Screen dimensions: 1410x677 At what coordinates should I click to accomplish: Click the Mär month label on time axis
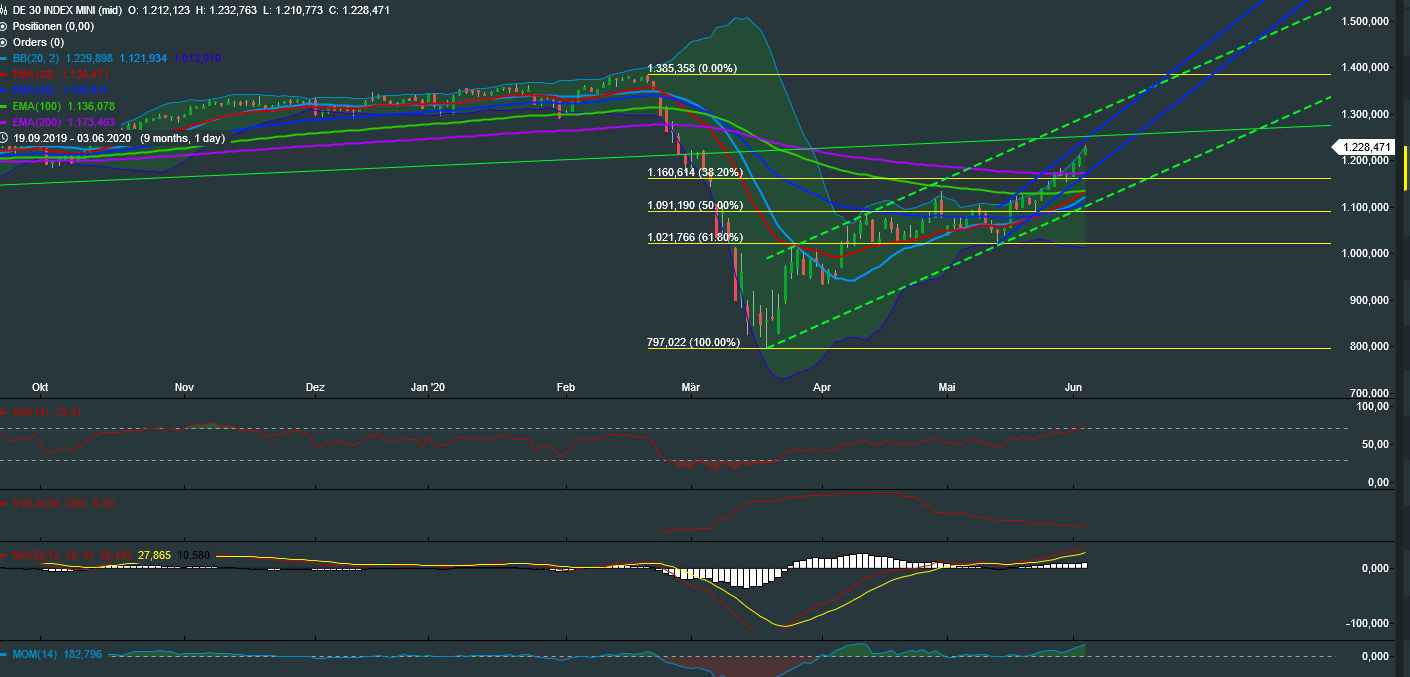[691, 386]
